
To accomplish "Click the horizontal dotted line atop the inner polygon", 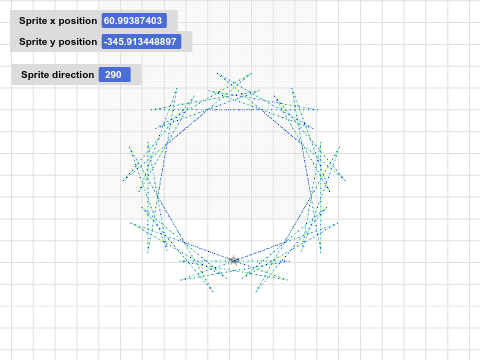I will click(234, 109).
